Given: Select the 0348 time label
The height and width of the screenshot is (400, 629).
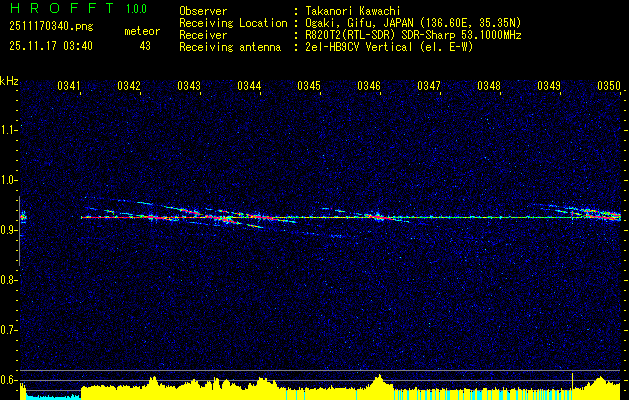Looking at the screenshot, I should [x=489, y=87].
